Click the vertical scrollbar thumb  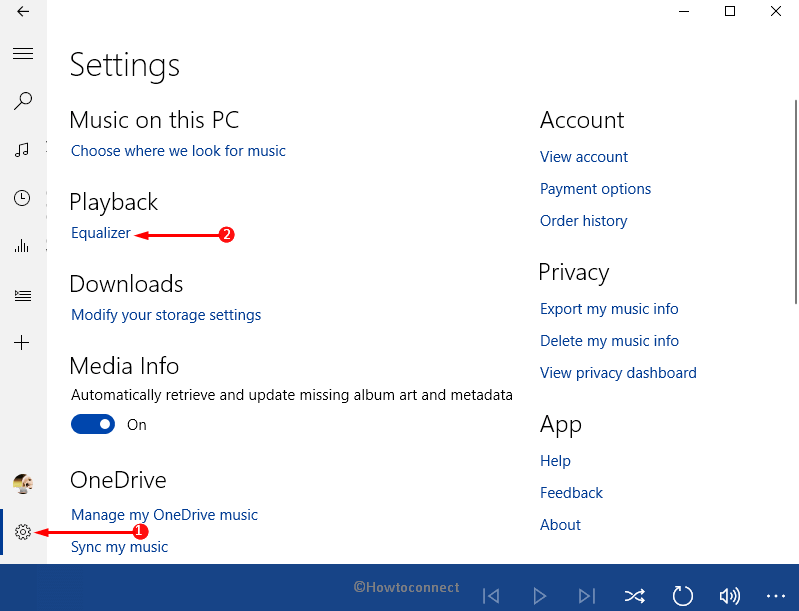pos(796,202)
